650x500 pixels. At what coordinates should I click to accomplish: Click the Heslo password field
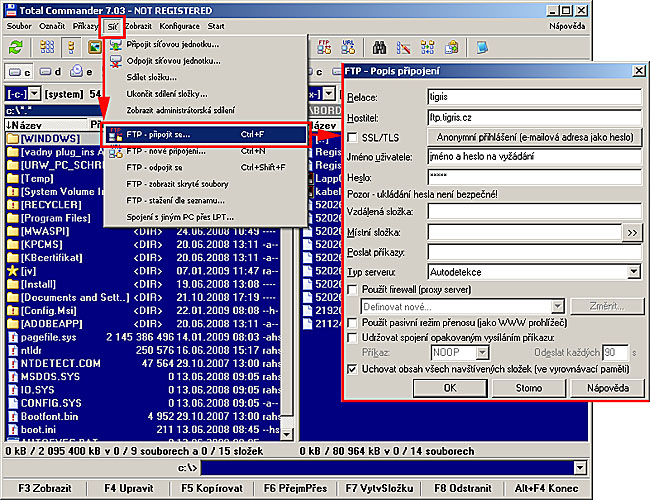(535, 177)
